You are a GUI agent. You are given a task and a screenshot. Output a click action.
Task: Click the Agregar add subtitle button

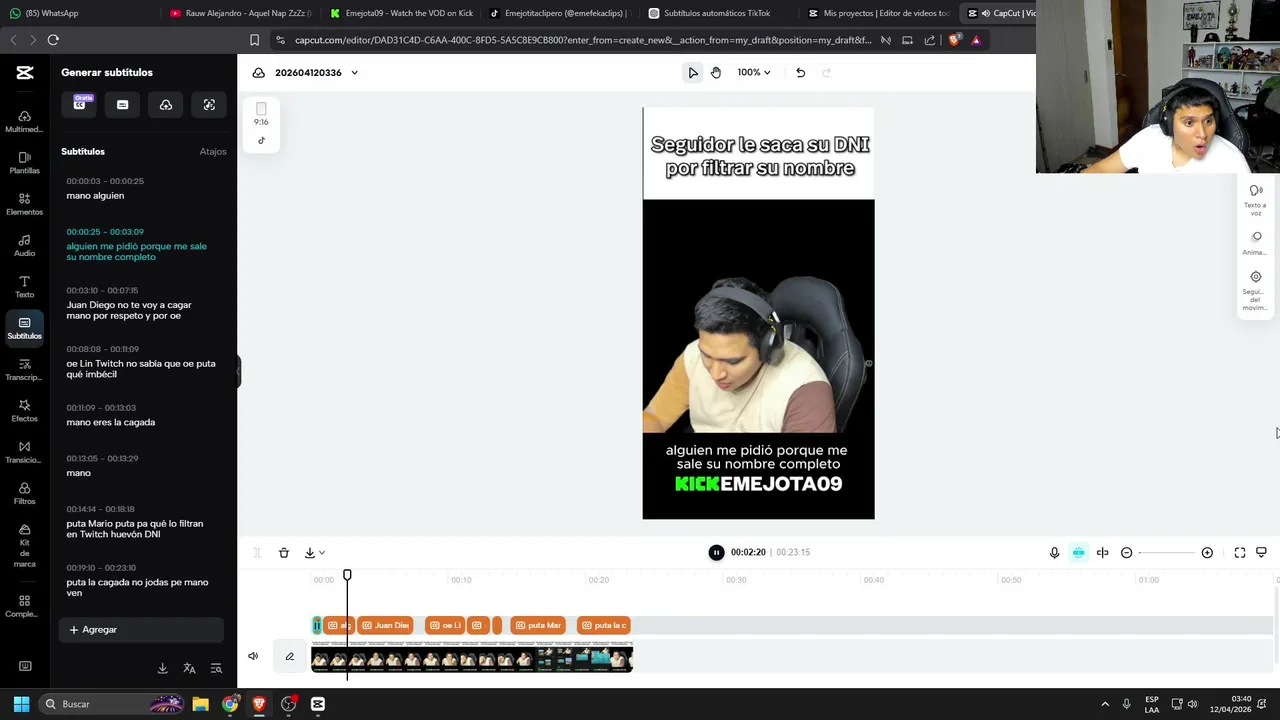[x=141, y=629]
